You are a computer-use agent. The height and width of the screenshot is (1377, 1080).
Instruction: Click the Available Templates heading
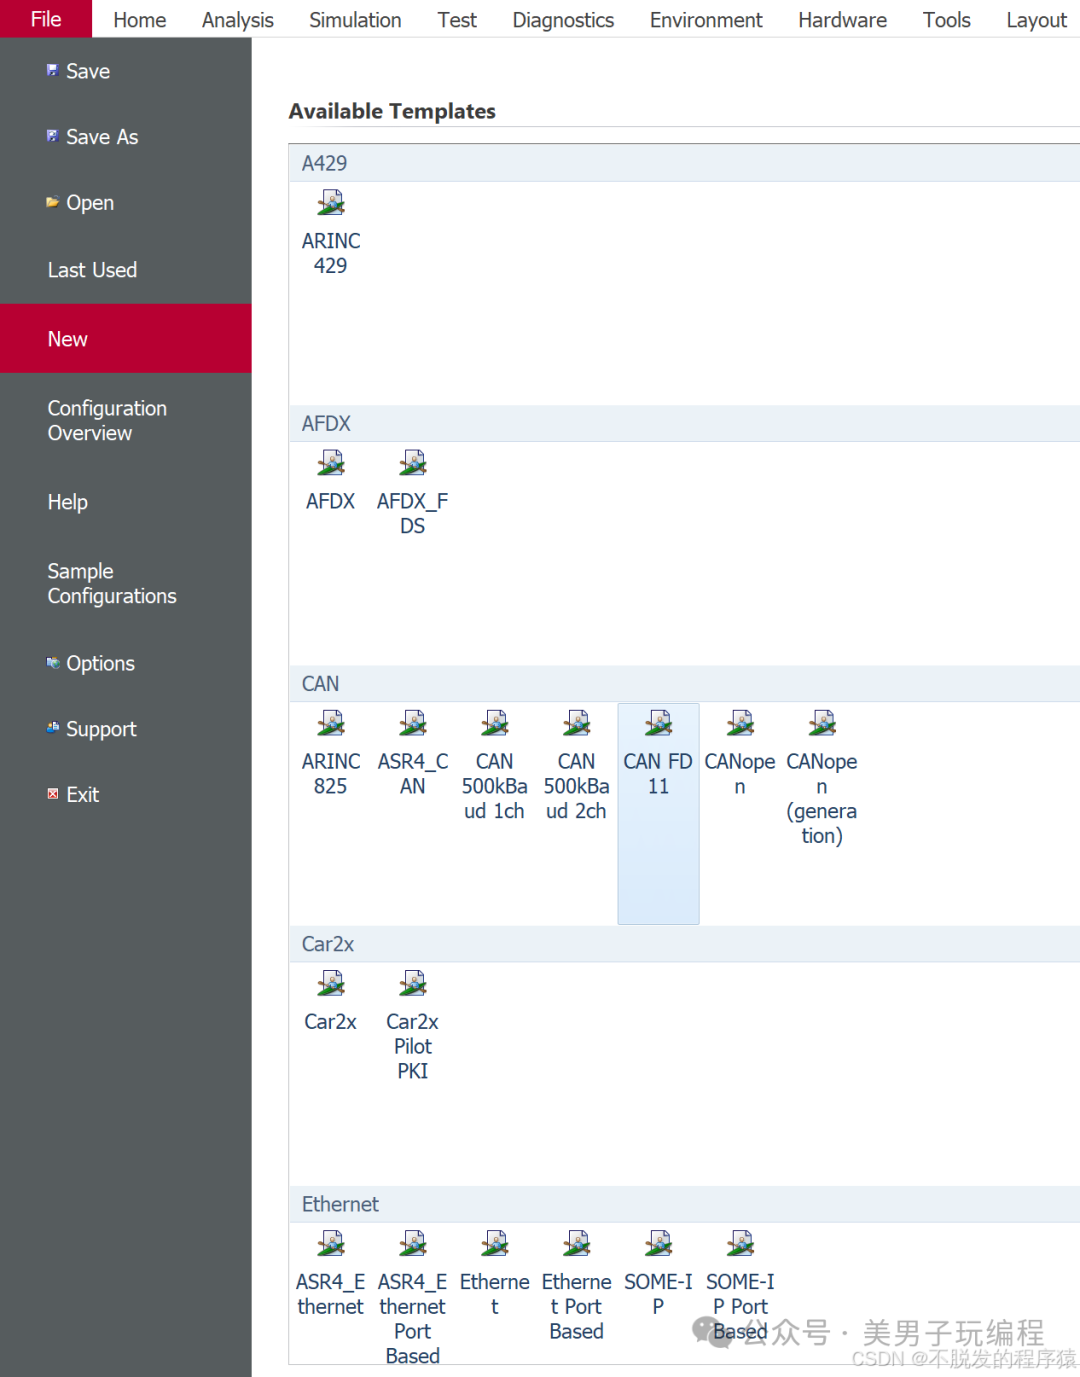(x=392, y=111)
